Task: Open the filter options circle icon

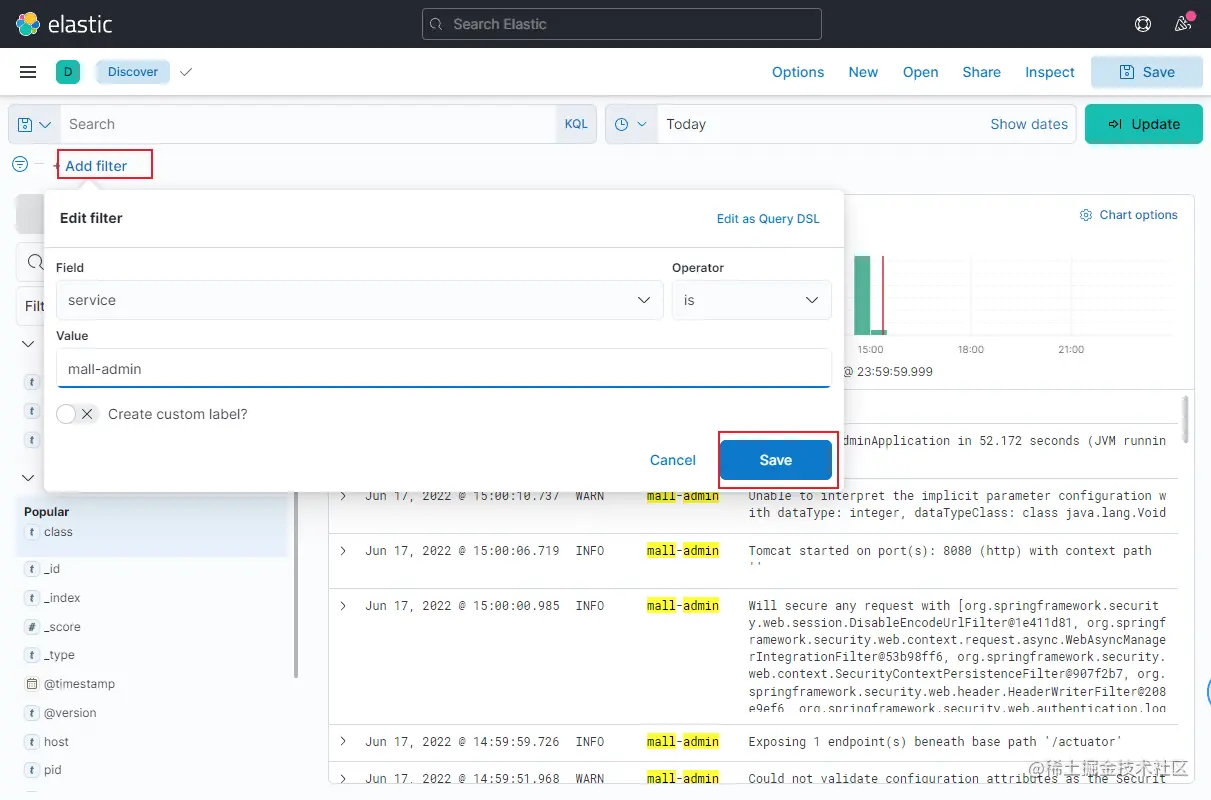Action: [20, 164]
